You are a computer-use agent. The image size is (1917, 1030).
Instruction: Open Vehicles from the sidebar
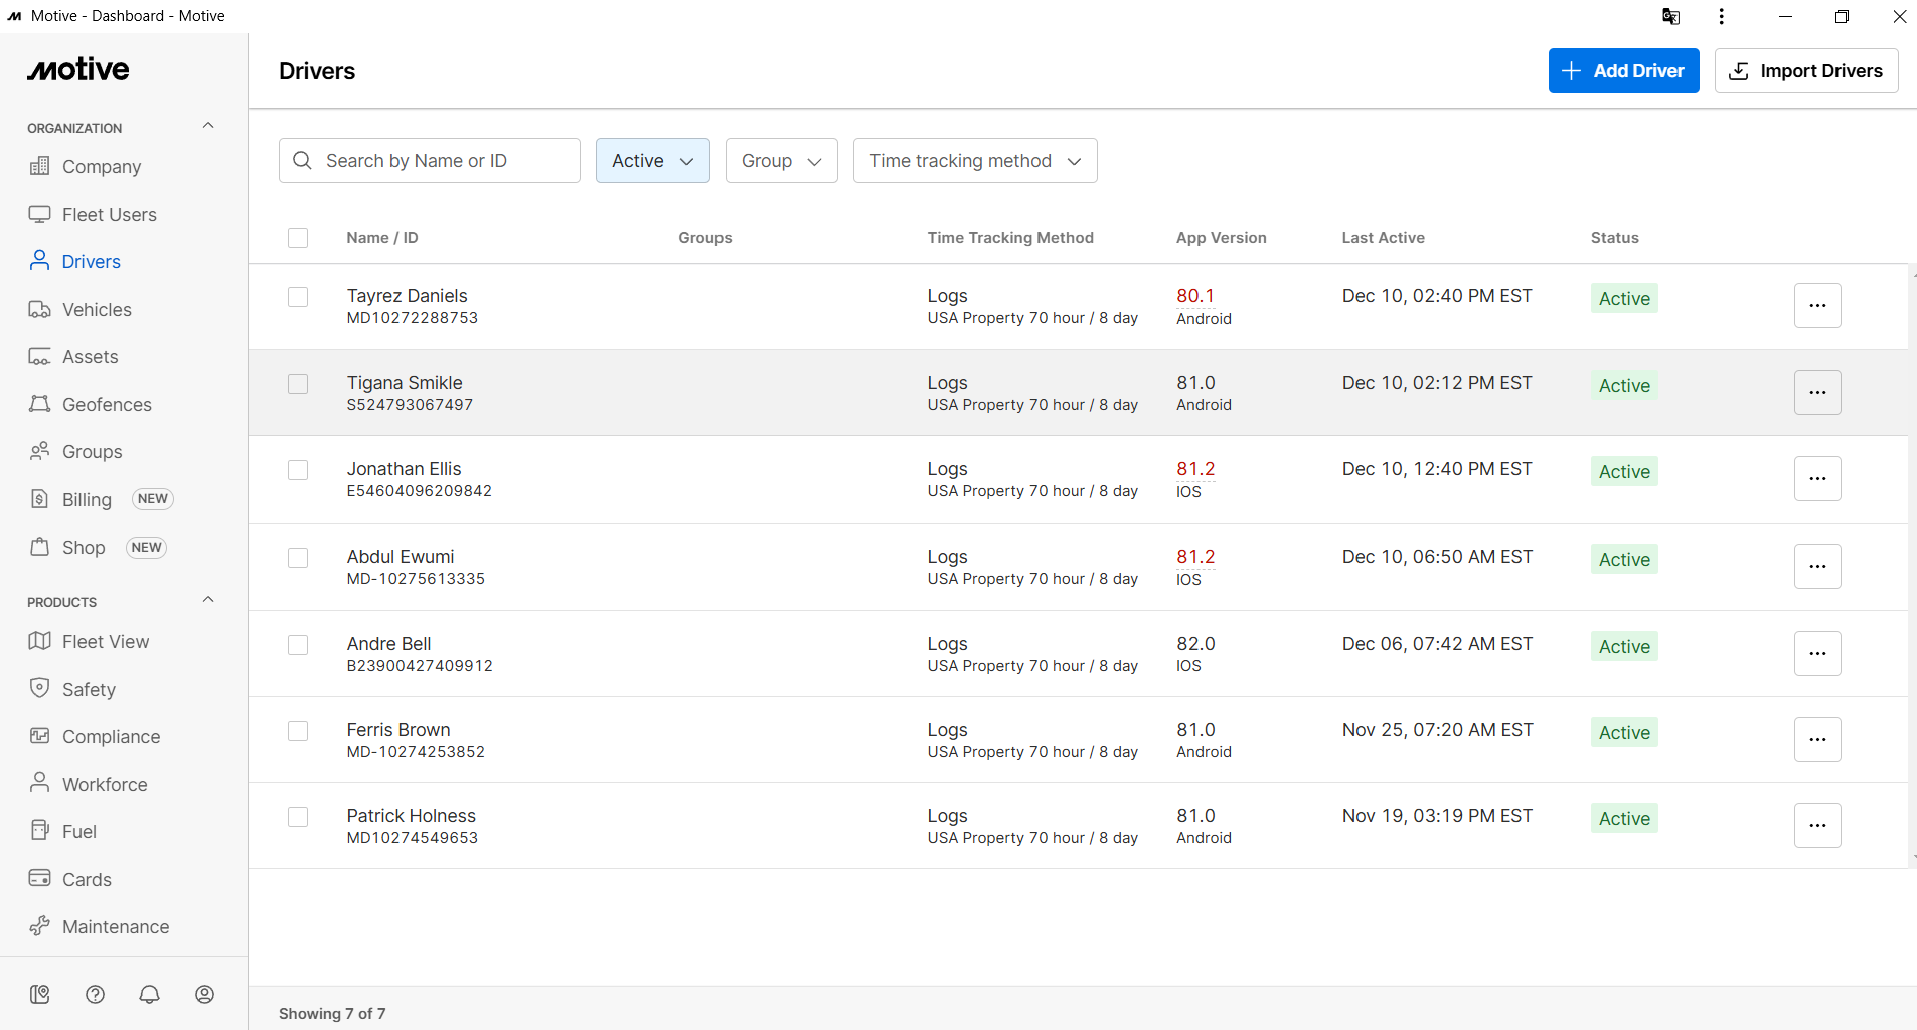tap(96, 310)
